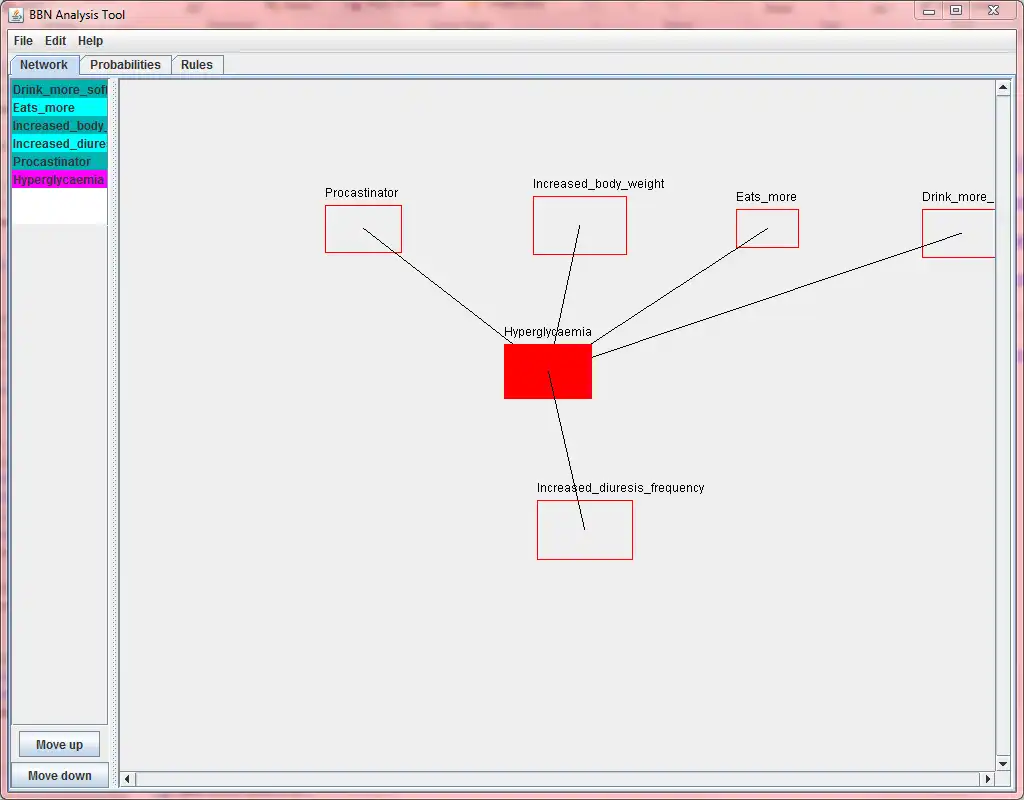Open the File menu

(x=23, y=40)
